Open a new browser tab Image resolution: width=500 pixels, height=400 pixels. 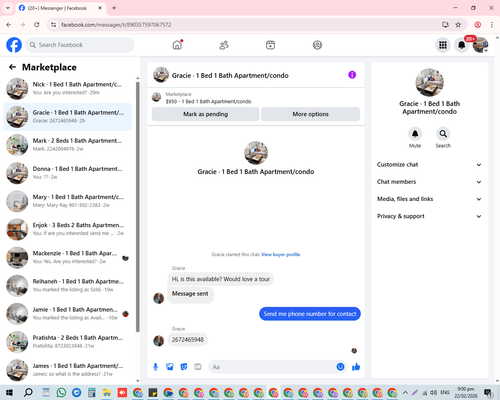pos(114,8)
